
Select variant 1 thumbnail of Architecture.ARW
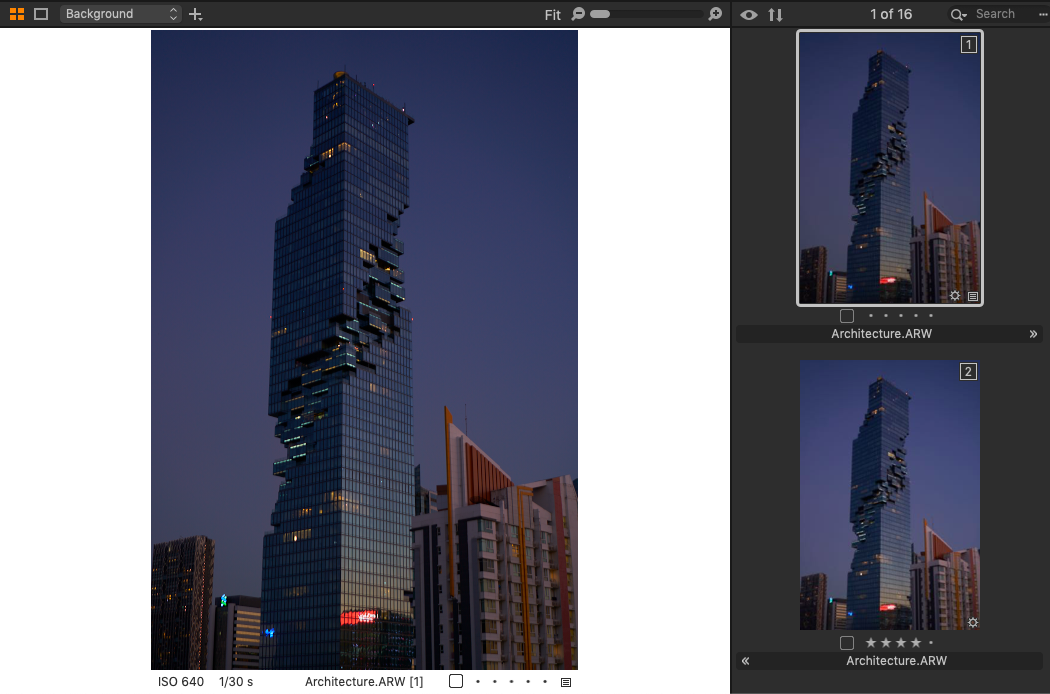890,167
